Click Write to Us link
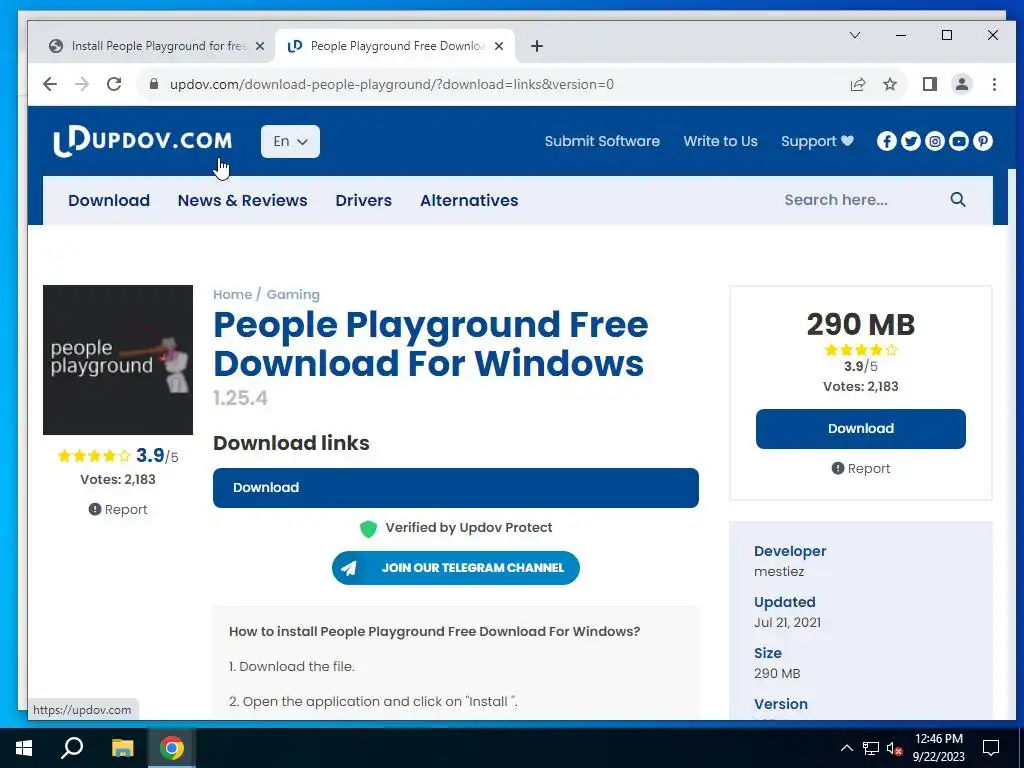This screenshot has width=1024, height=768. coord(720,141)
